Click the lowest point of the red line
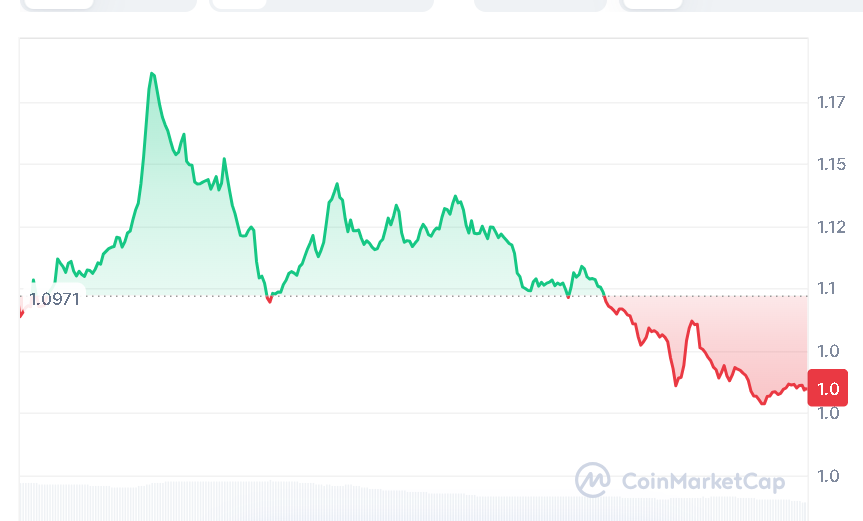The image size is (863, 521). [762, 403]
